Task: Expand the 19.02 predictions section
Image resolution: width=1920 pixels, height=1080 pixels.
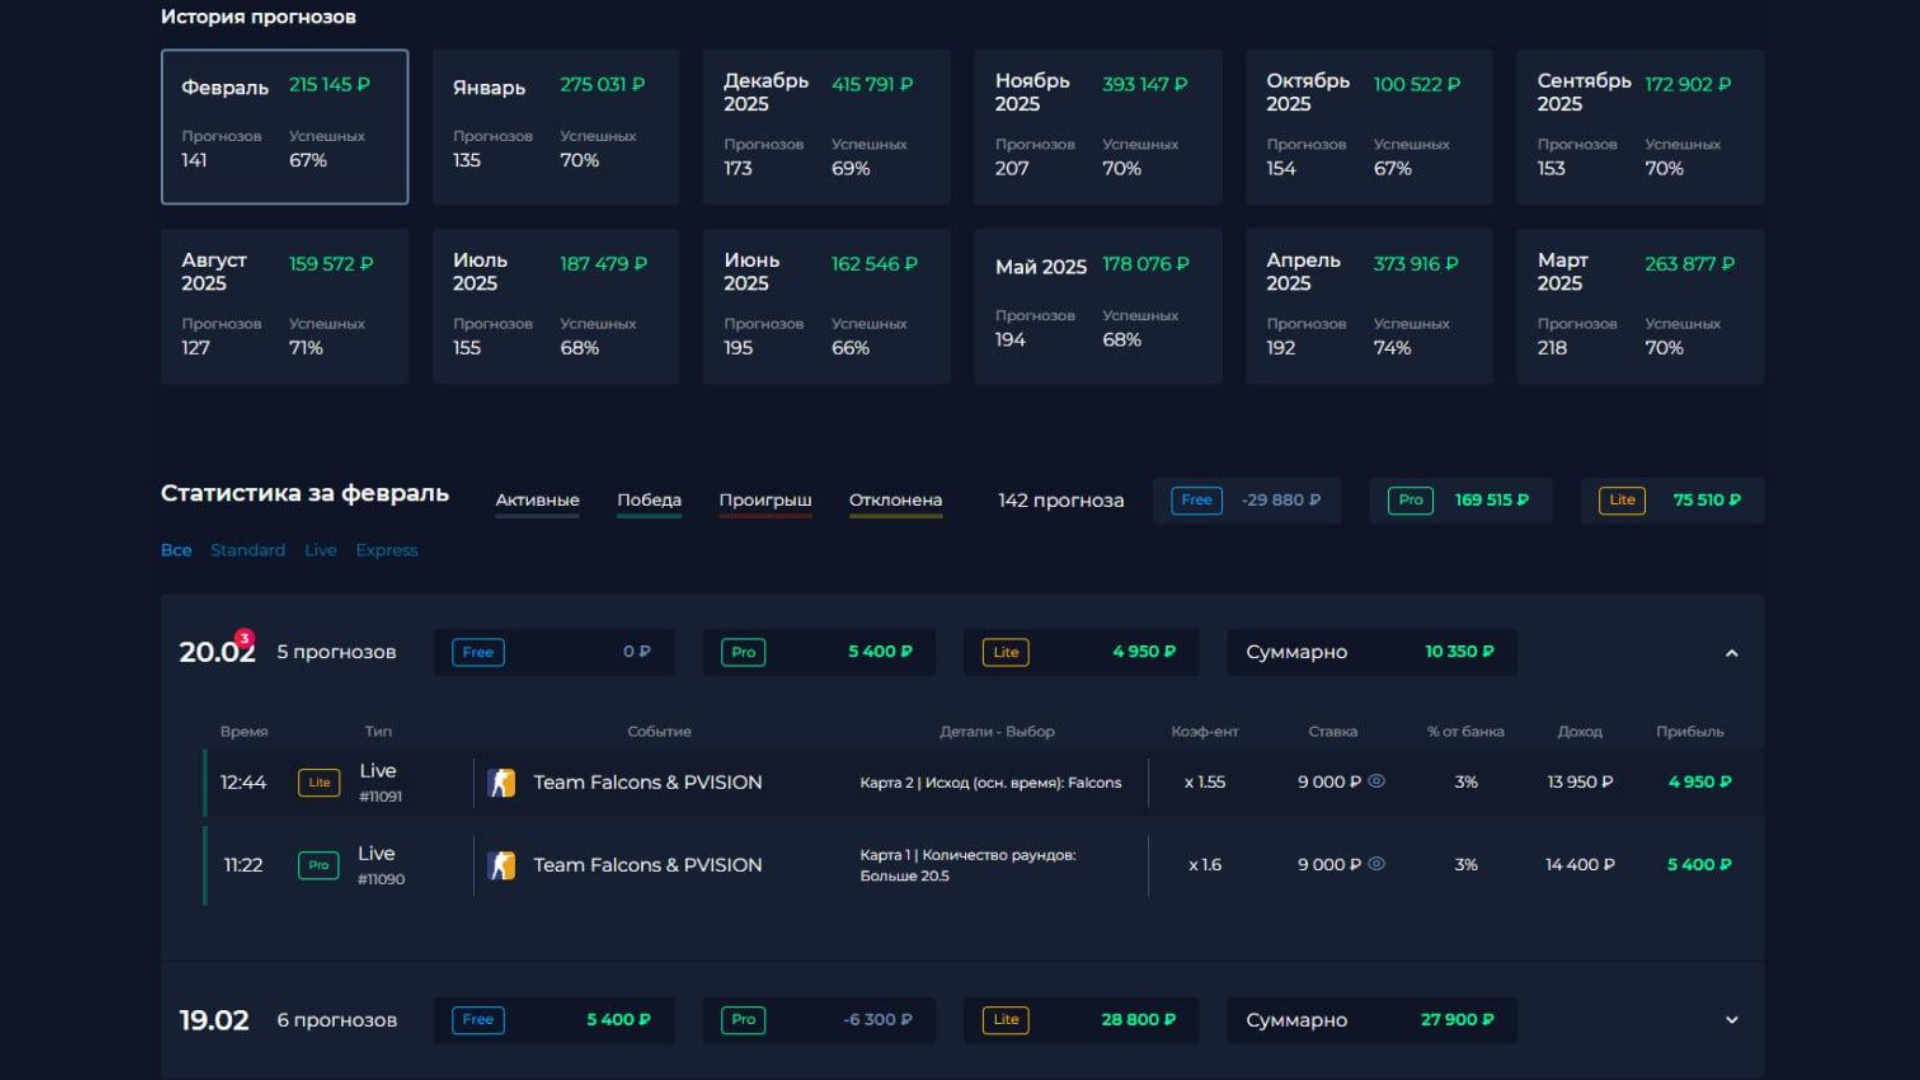Action: tap(1731, 1020)
